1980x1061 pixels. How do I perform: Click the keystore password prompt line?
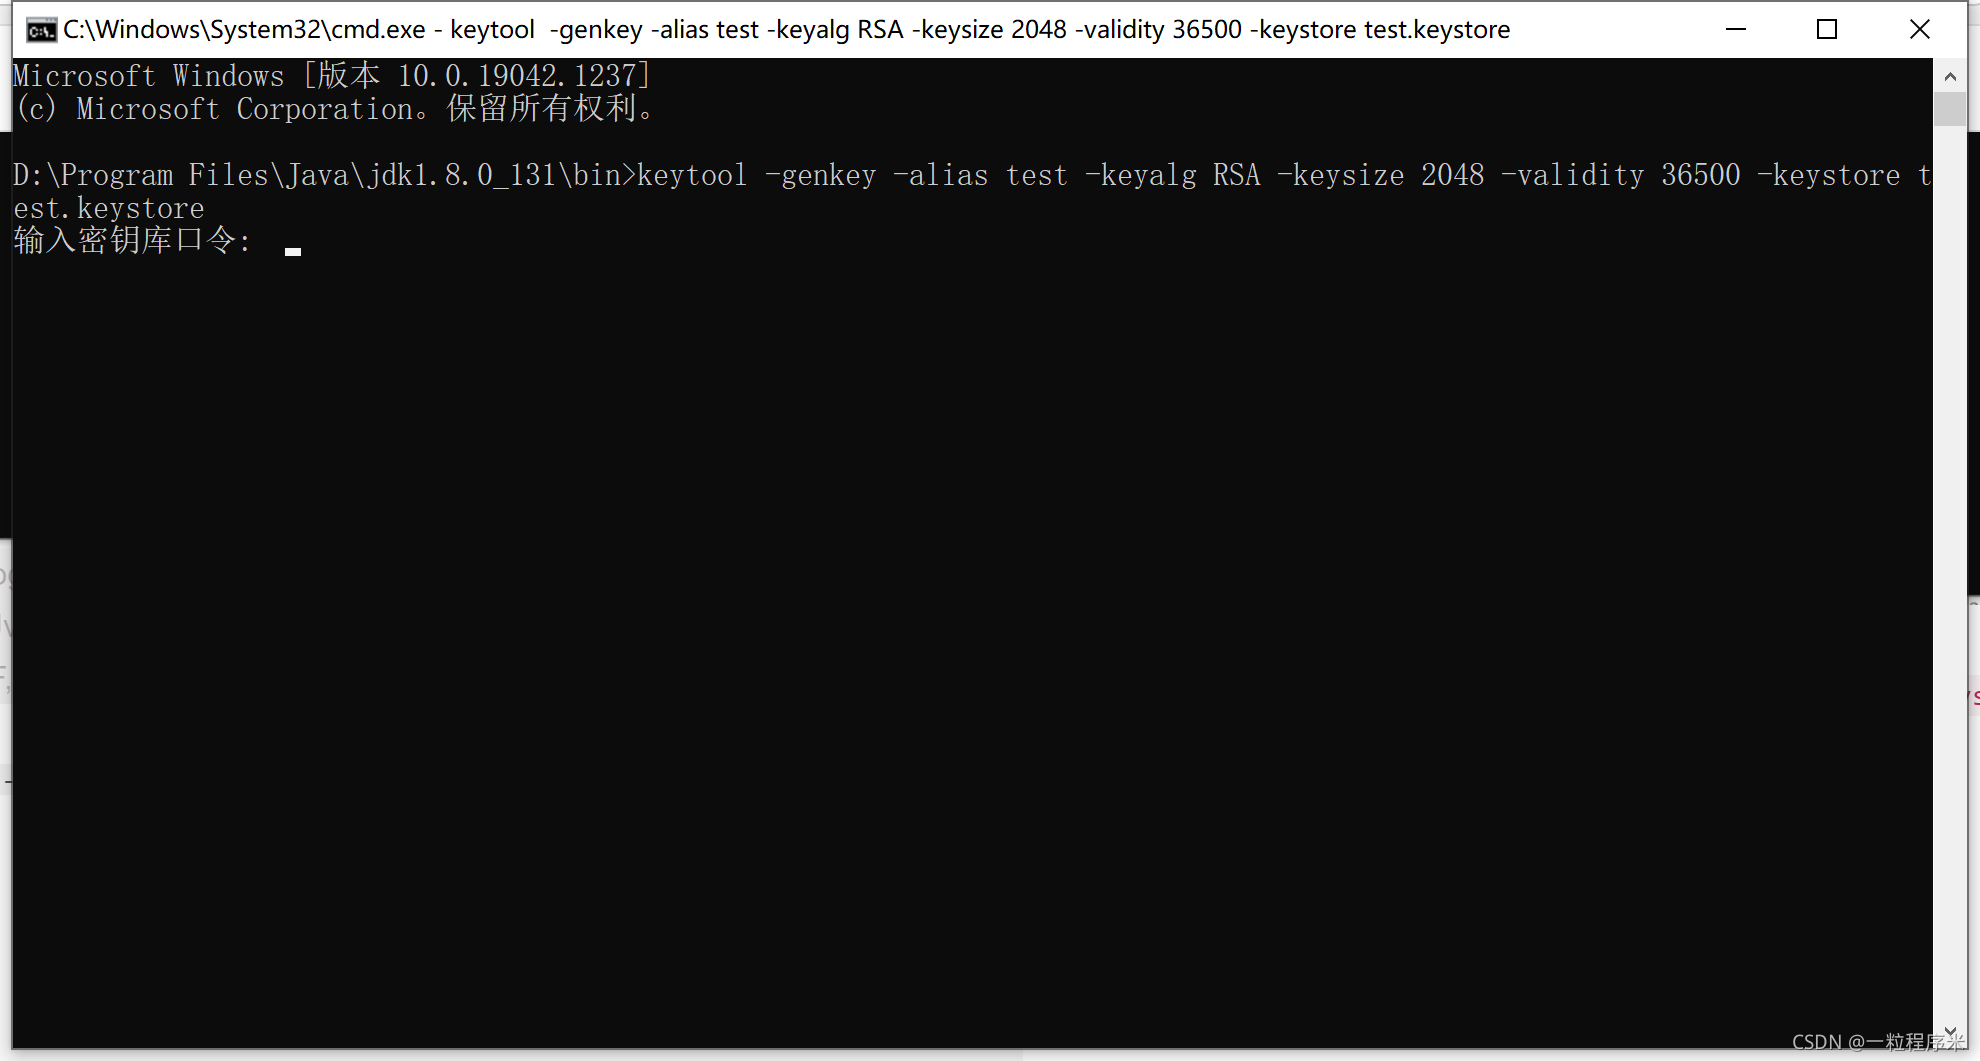tap(131, 241)
